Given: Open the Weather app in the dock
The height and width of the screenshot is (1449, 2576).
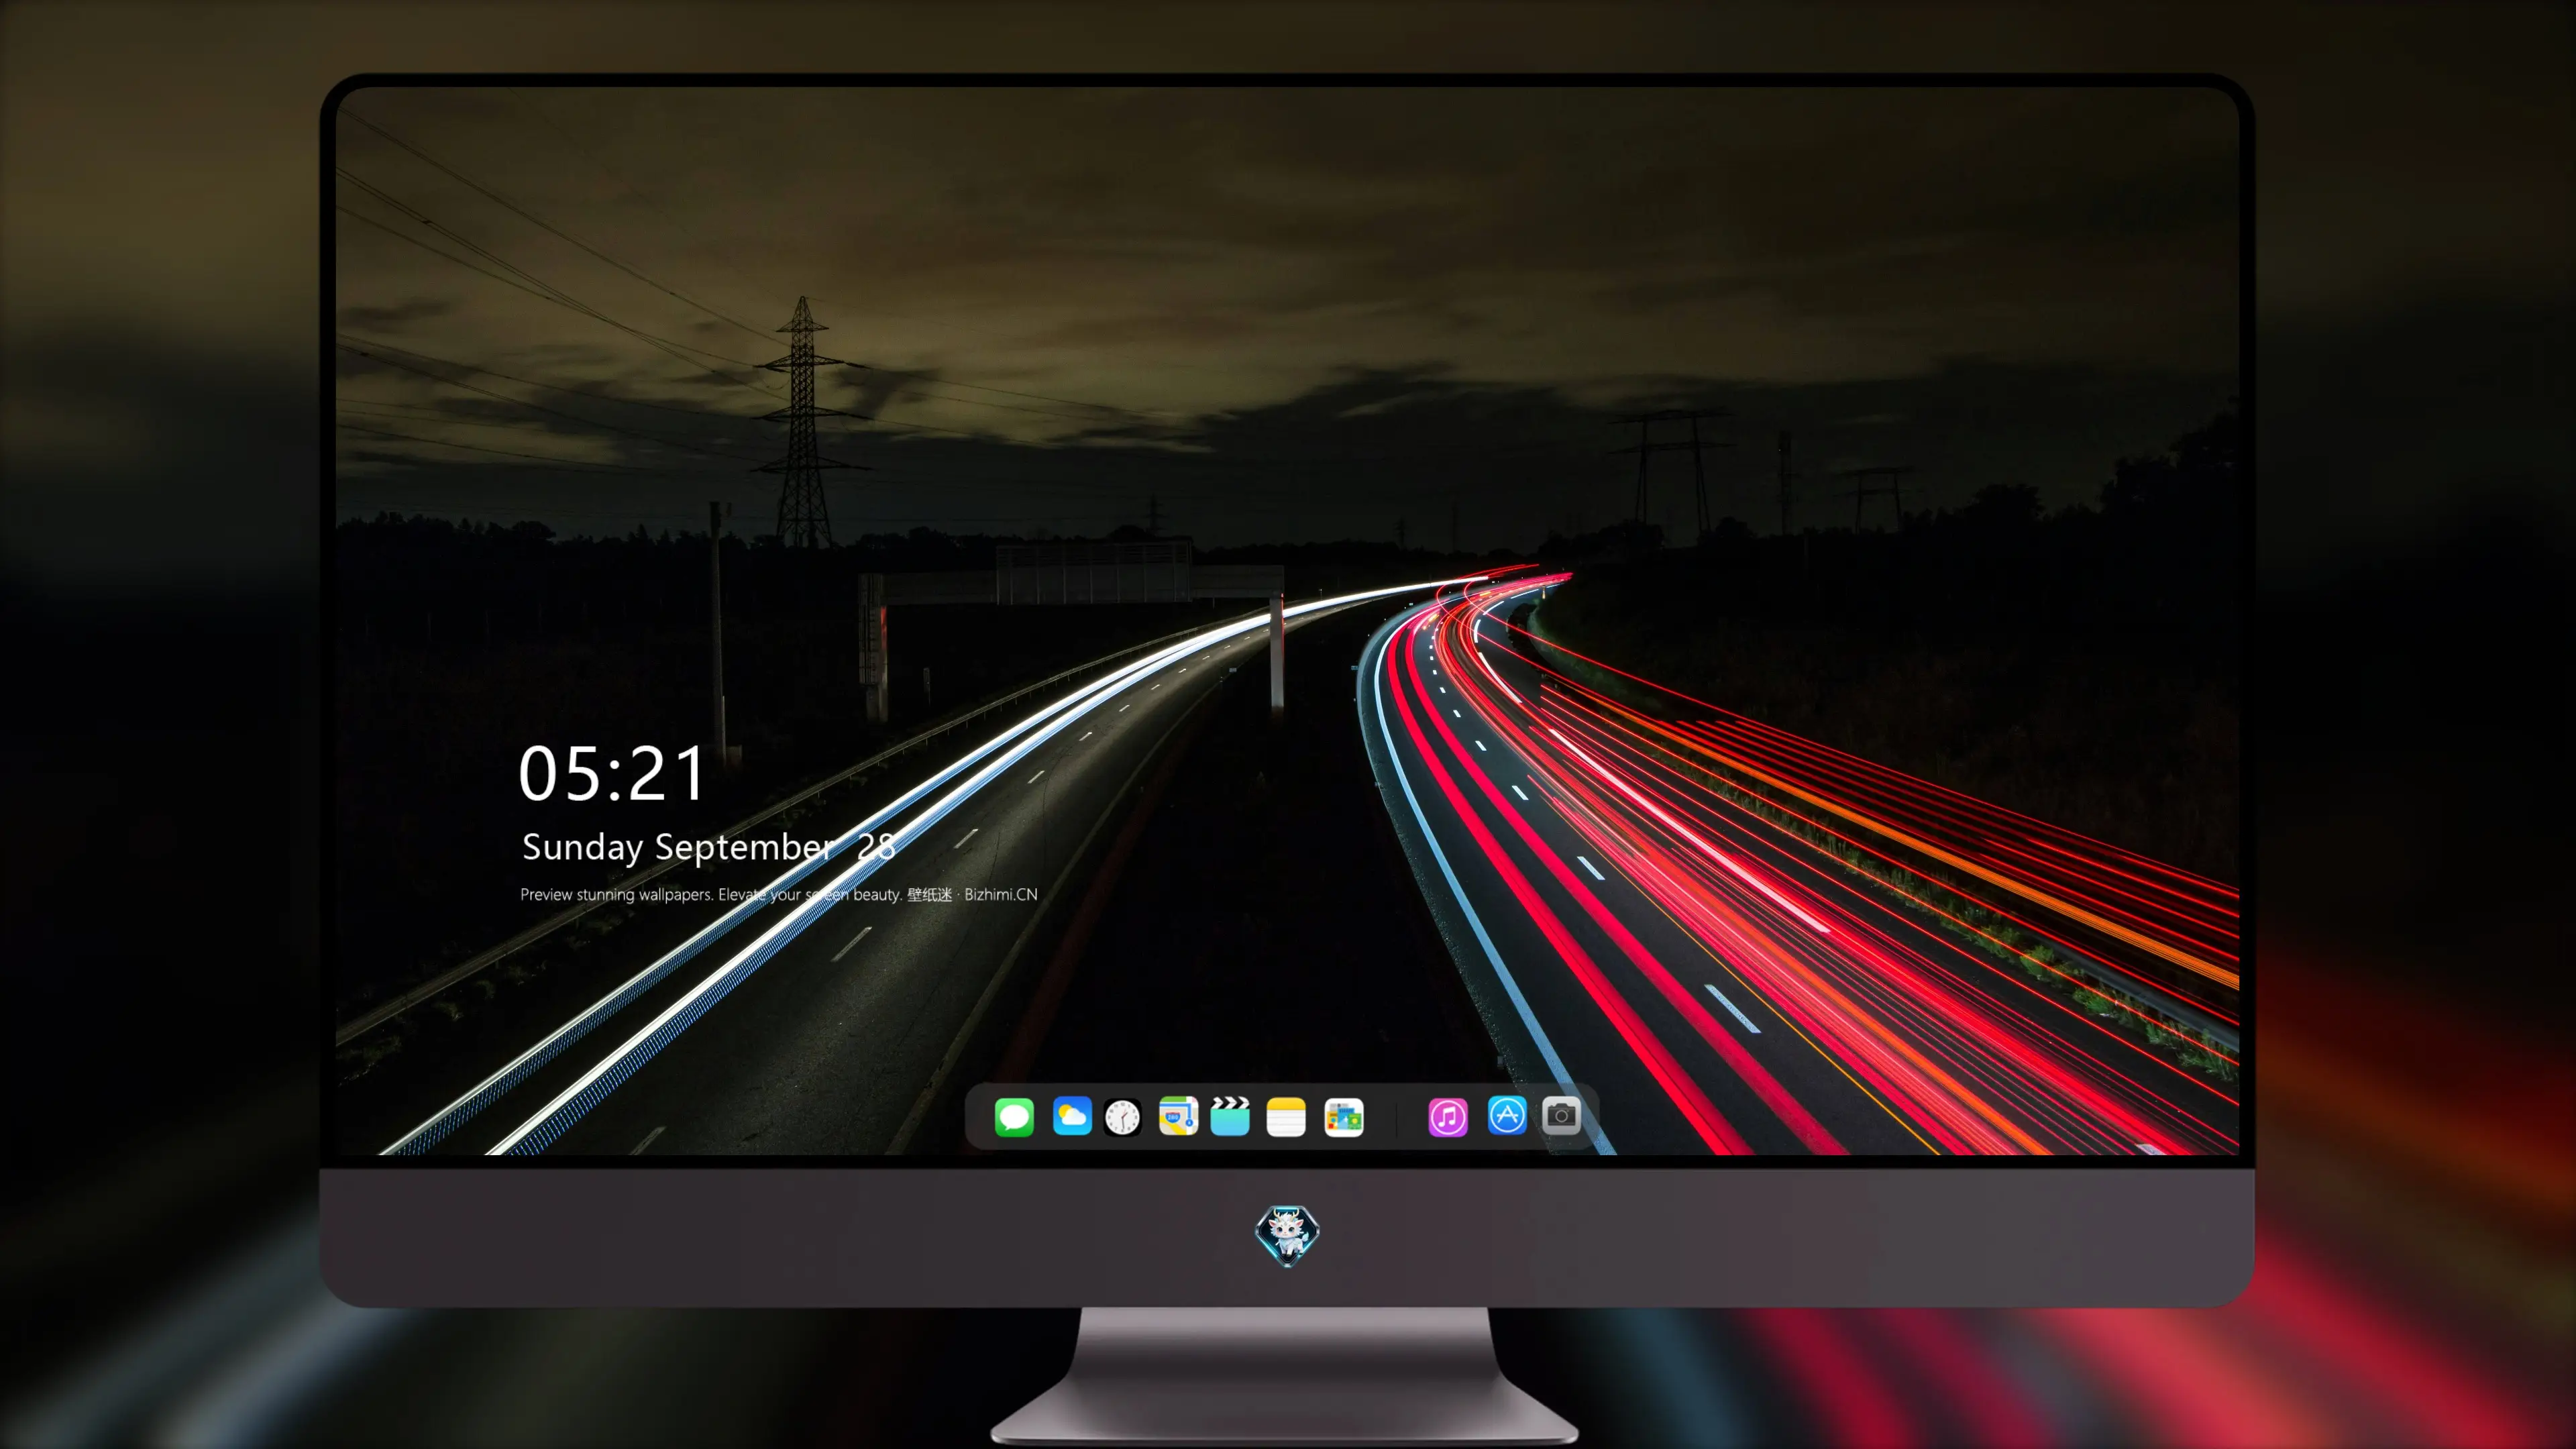Looking at the screenshot, I should pyautogui.click(x=1072, y=1116).
